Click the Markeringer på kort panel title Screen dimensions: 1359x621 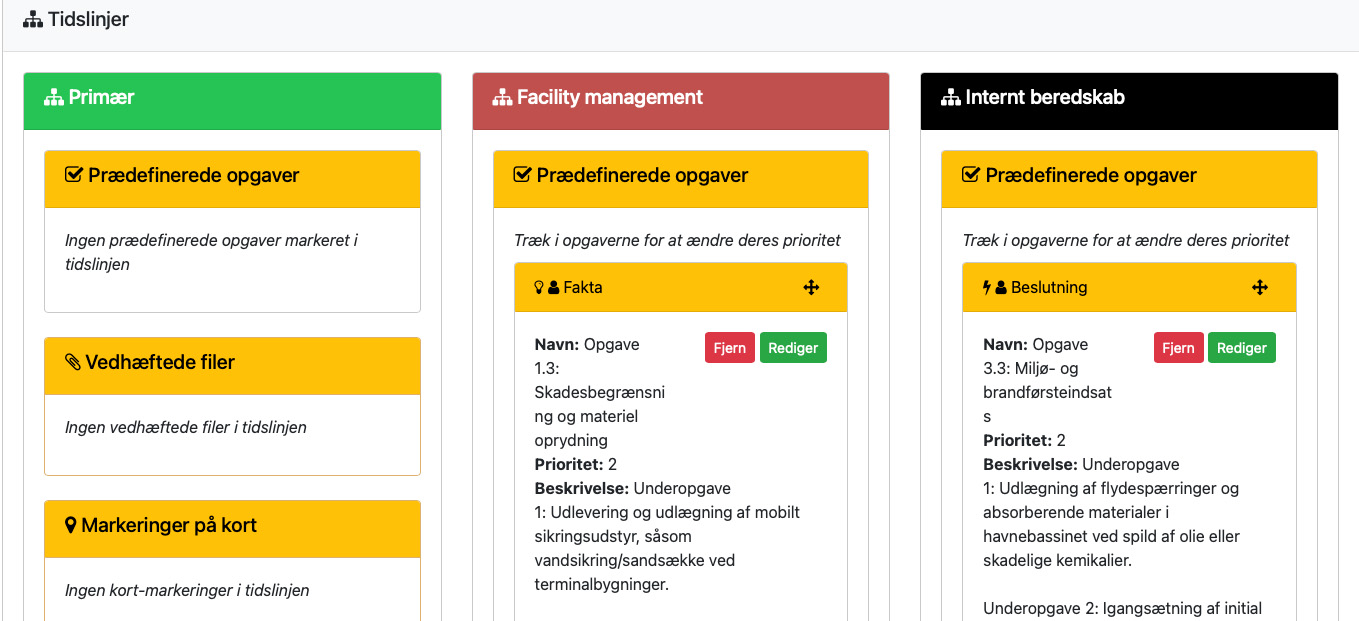pos(169,525)
